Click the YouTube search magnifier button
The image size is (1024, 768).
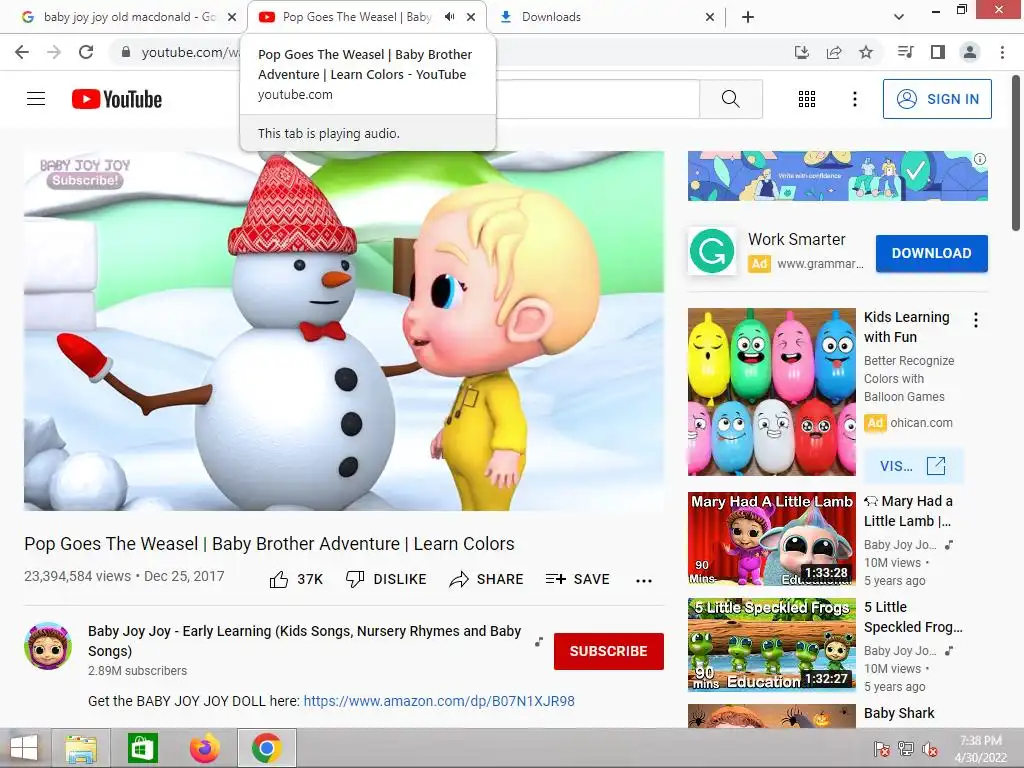(731, 99)
